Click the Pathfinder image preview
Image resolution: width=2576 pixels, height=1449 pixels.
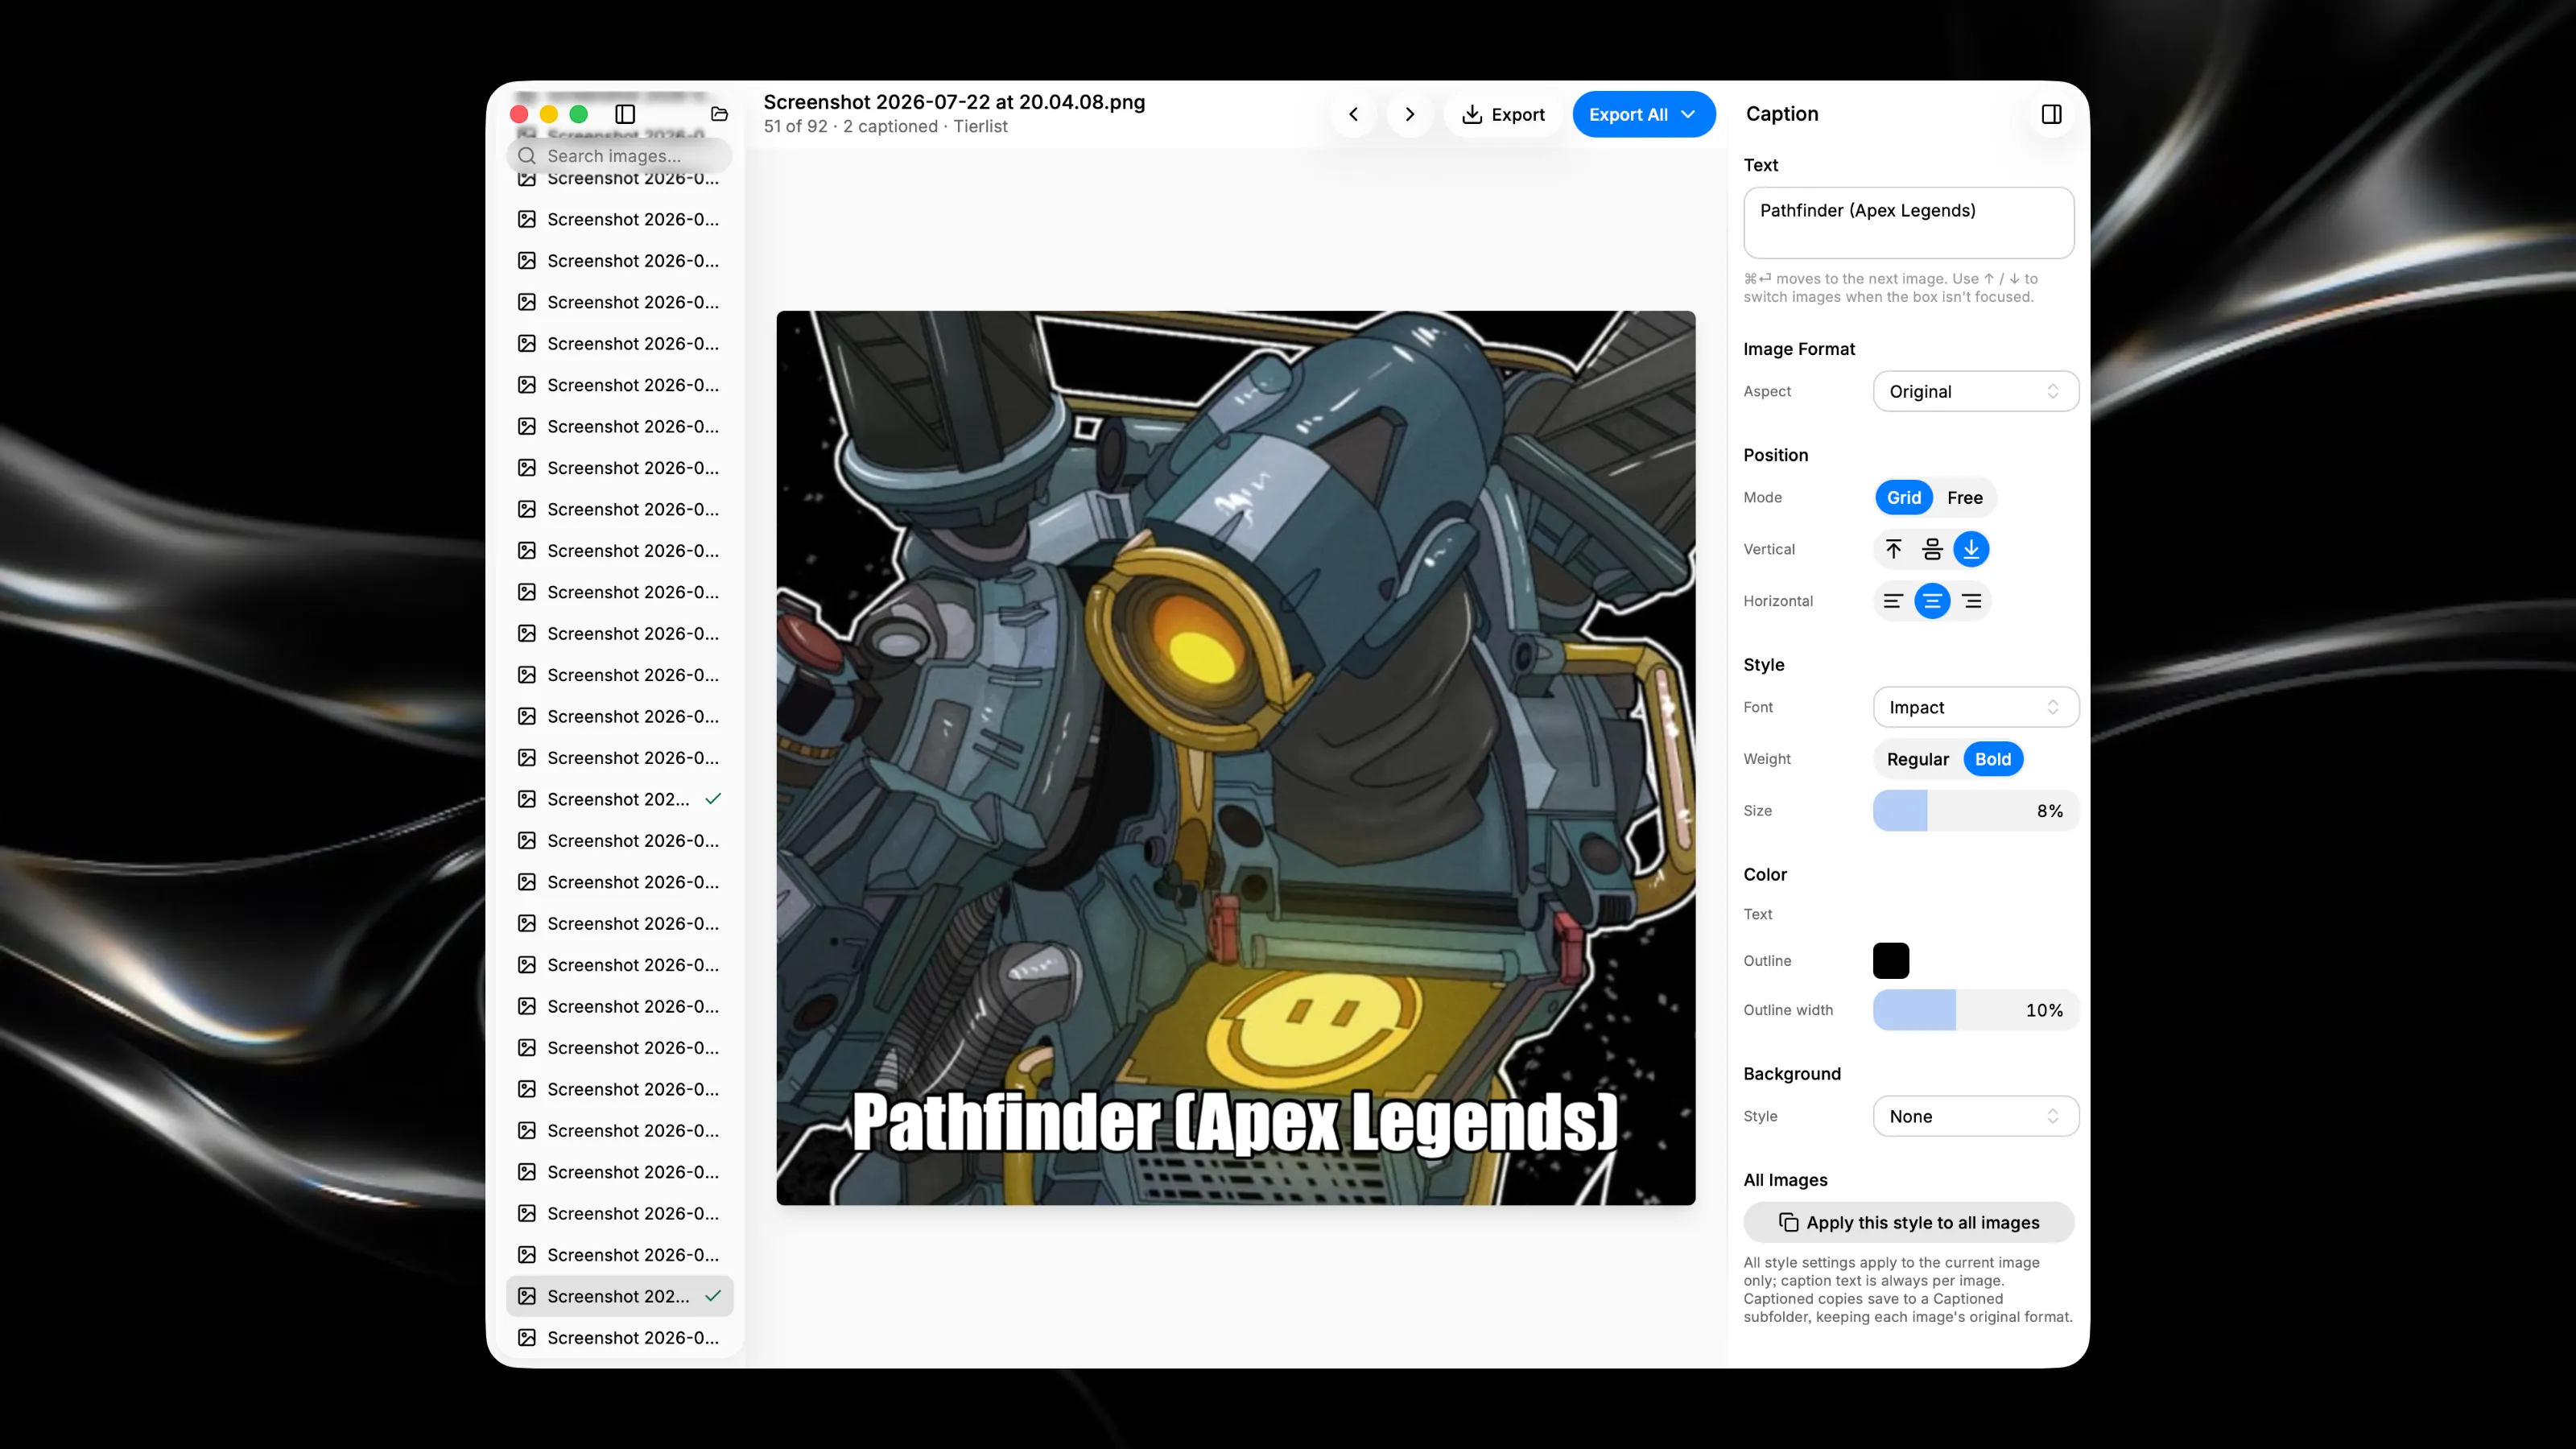point(1236,758)
